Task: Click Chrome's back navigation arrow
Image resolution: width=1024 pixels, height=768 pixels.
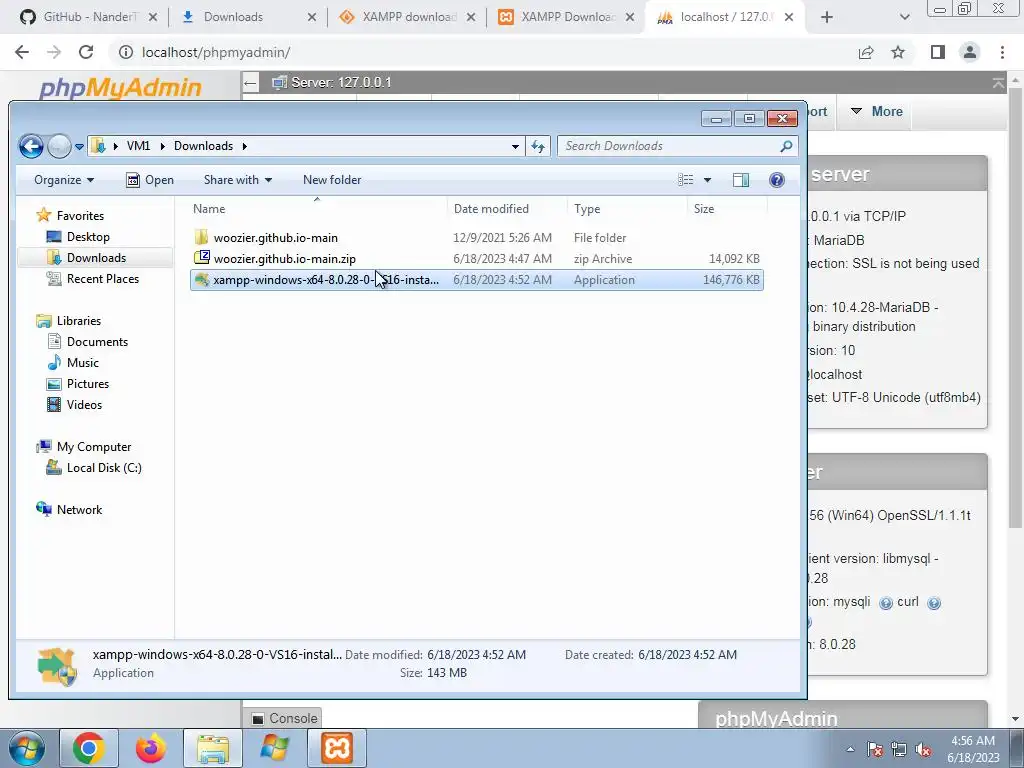Action: (22, 52)
